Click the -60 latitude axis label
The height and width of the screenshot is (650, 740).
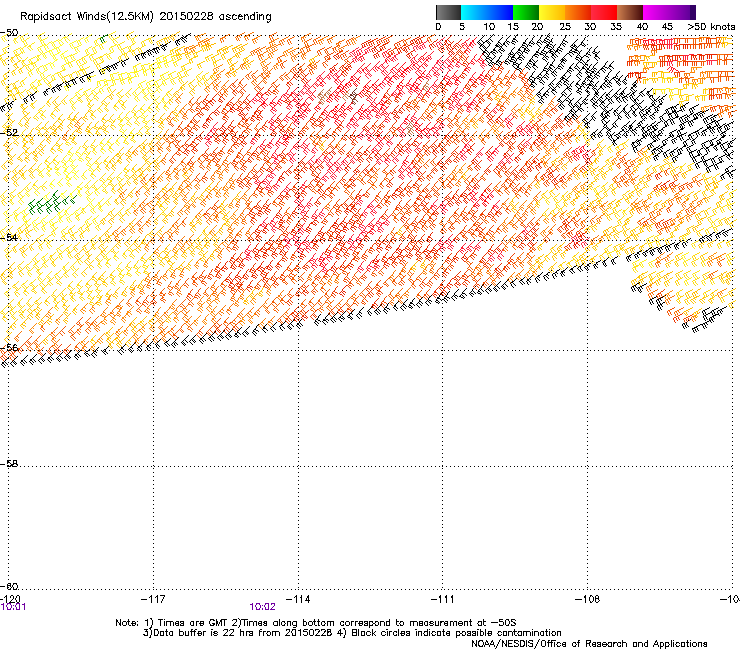point(9,586)
